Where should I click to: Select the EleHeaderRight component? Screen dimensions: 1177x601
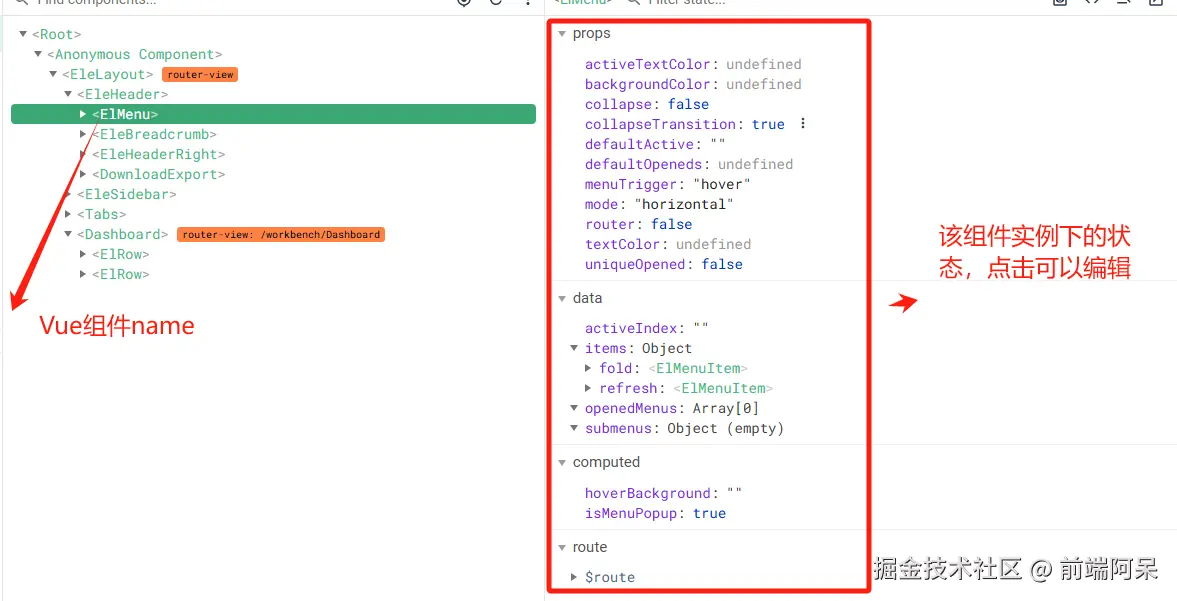coord(158,154)
